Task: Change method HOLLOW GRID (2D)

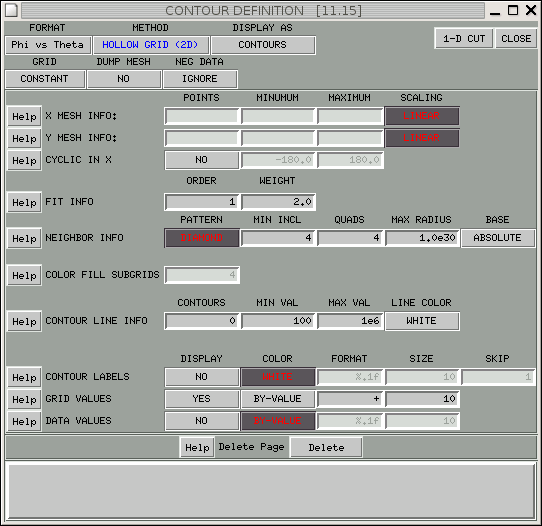Action: tap(151, 45)
